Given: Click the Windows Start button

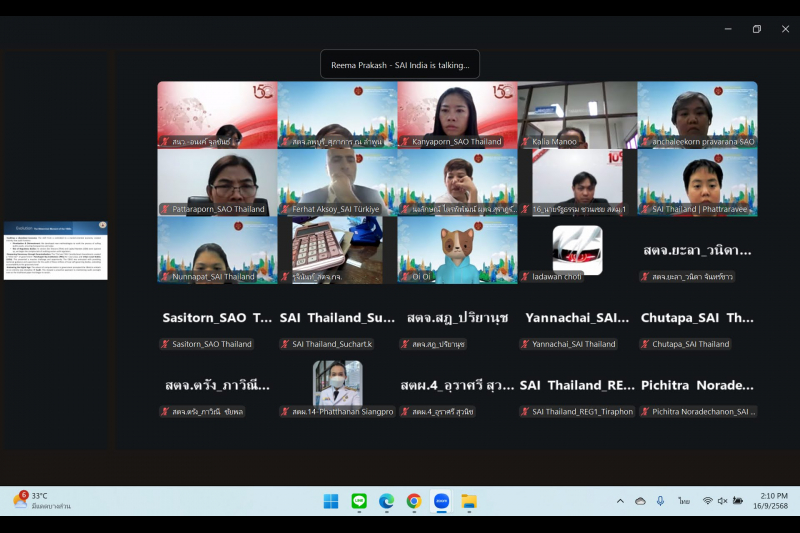Looking at the screenshot, I should click(x=331, y=501).
